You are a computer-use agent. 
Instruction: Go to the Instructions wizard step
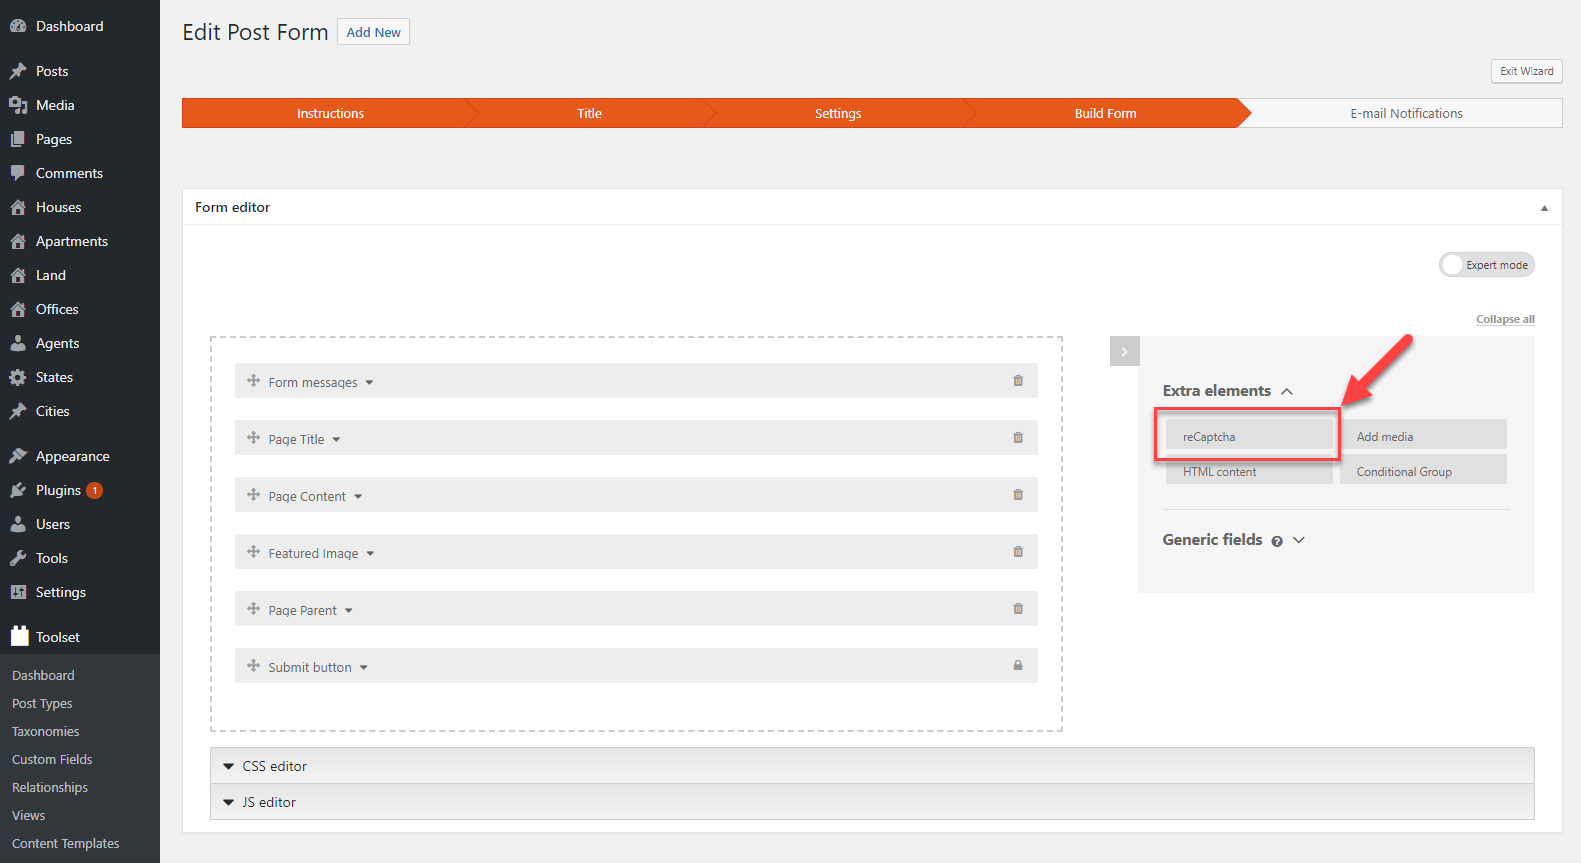pyautogui.click(x=330, y=113)
